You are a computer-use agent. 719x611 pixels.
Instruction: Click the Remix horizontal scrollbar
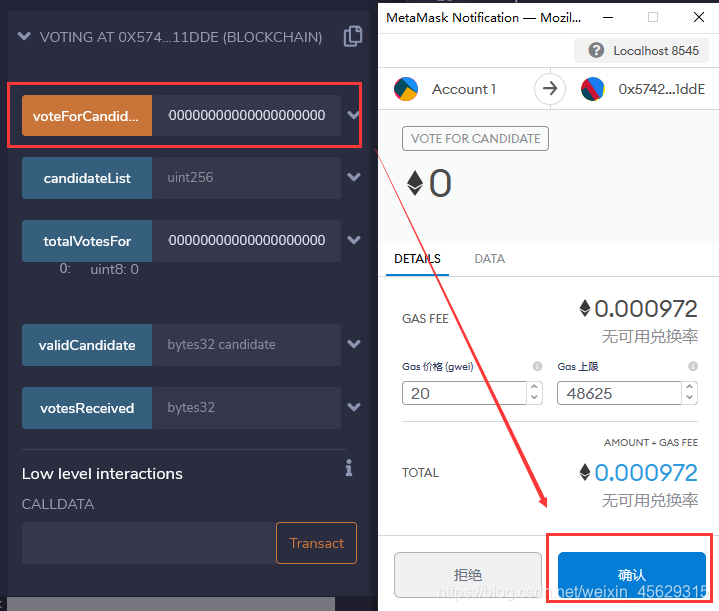tap(171, 604)
